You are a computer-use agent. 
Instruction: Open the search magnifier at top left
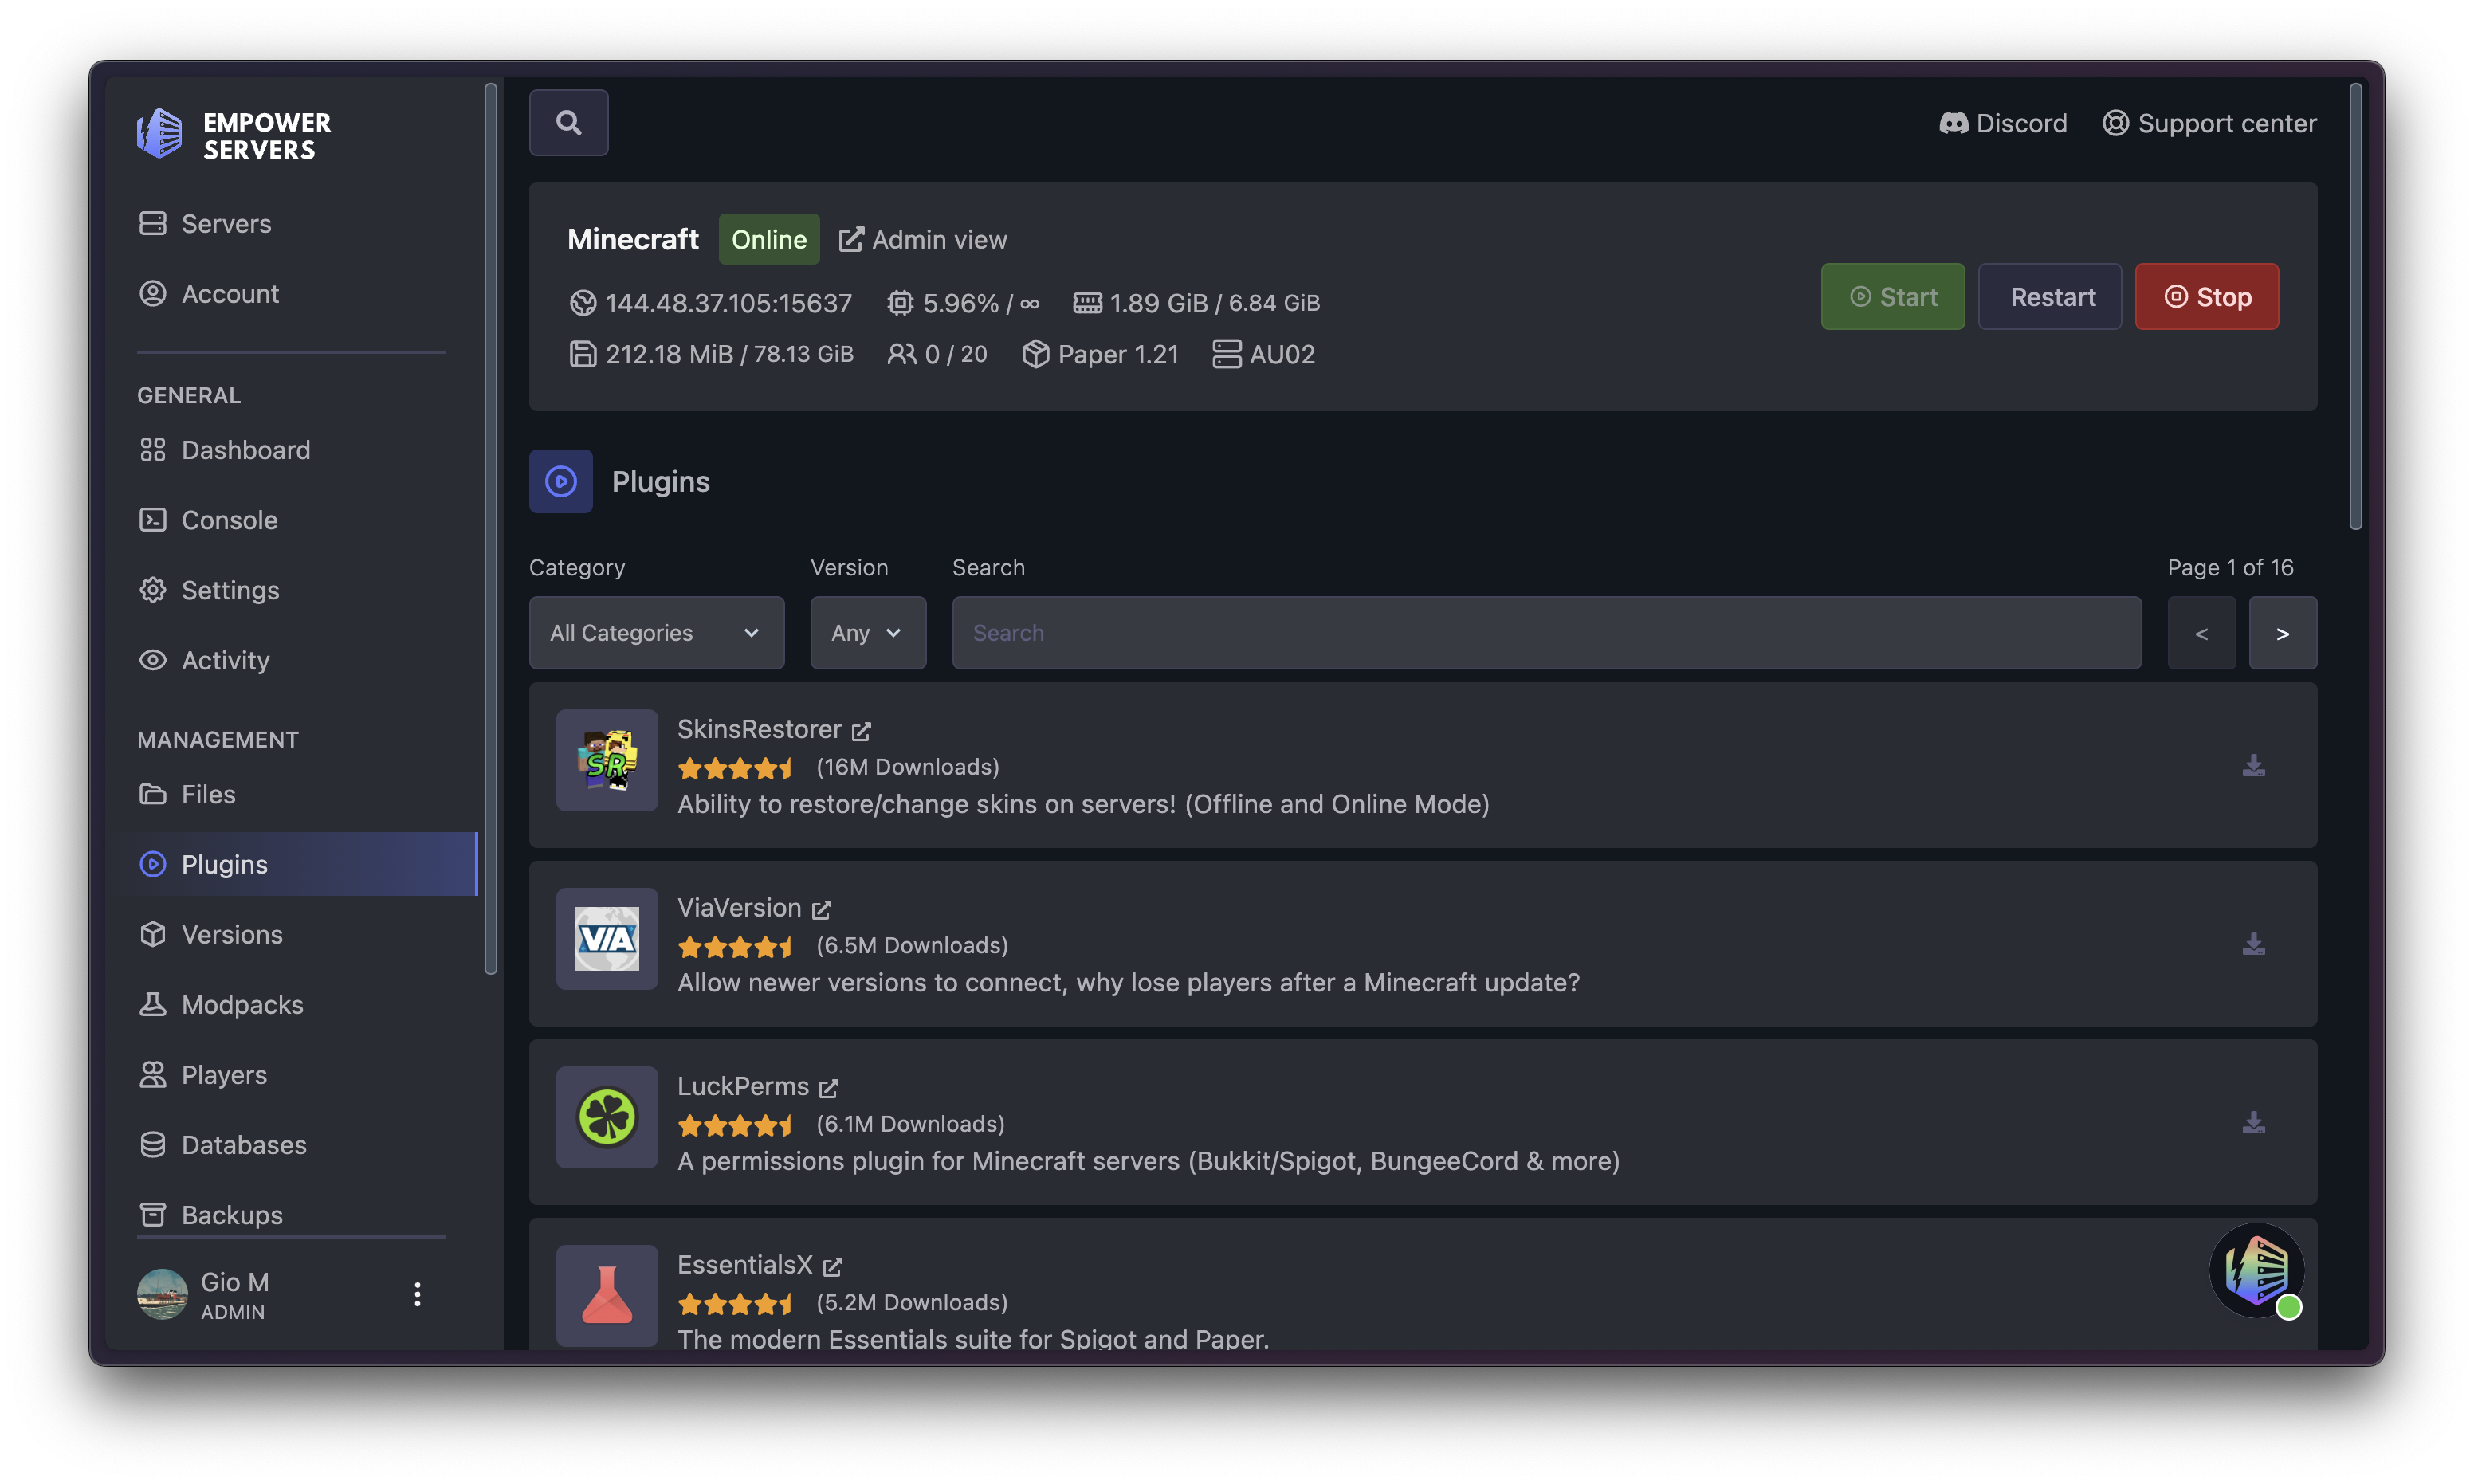pyautogui.click(x=568, y=122)
